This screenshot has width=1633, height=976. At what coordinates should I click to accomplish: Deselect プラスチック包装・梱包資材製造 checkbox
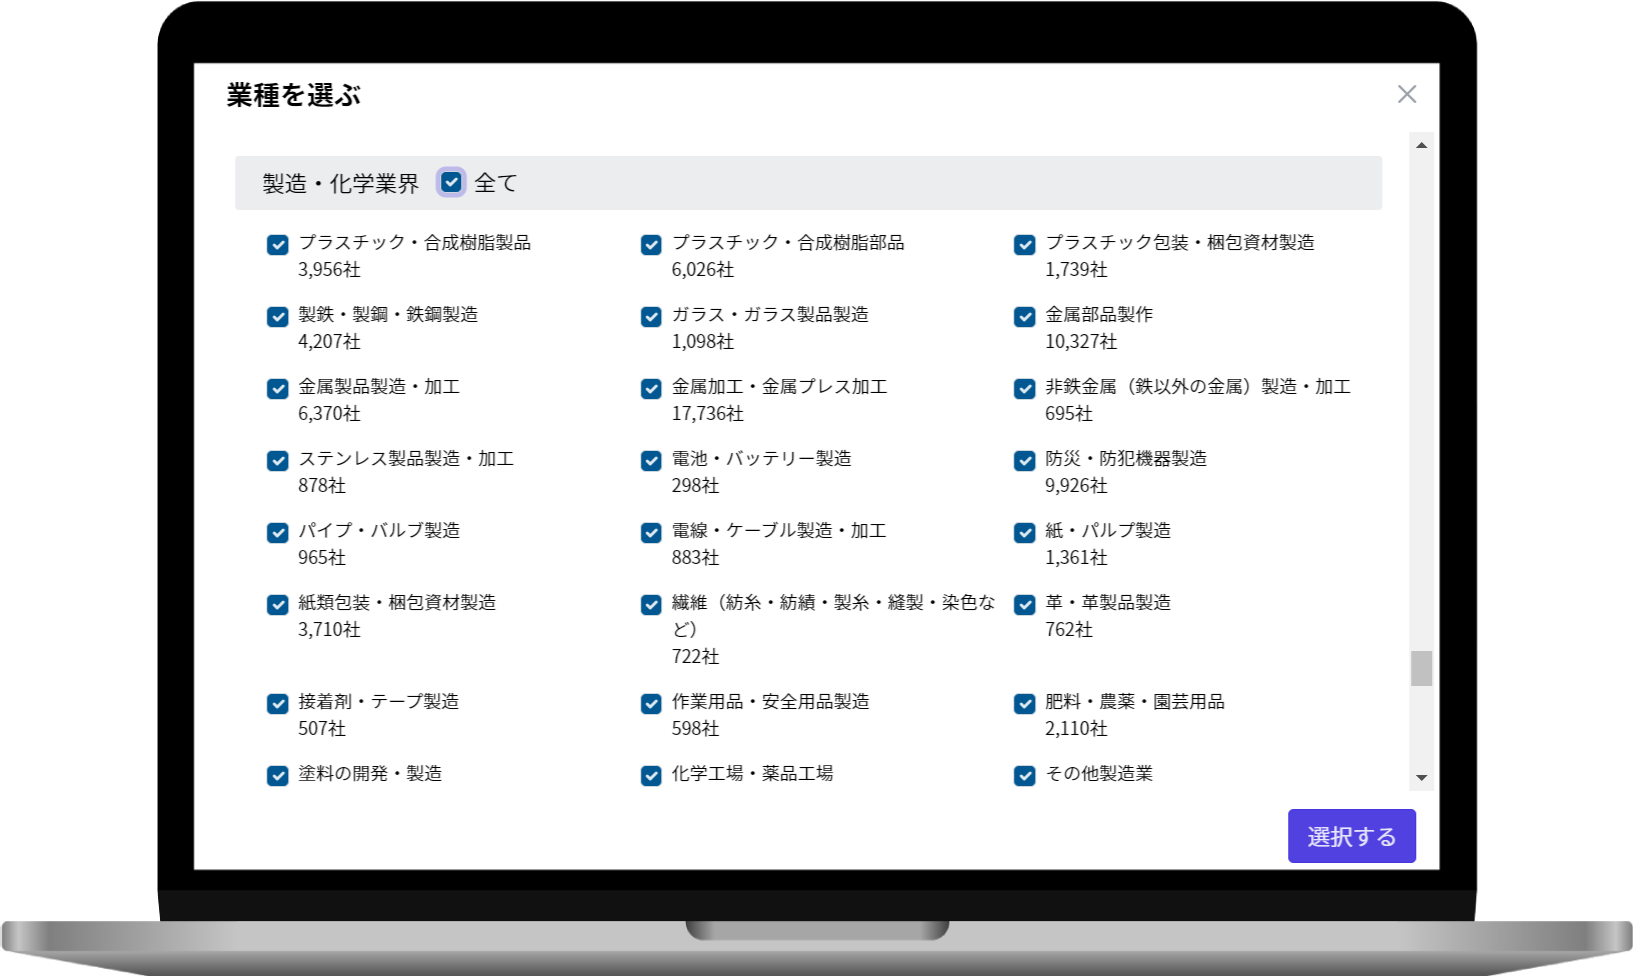pyautogui.click(x=1024, y=245)
